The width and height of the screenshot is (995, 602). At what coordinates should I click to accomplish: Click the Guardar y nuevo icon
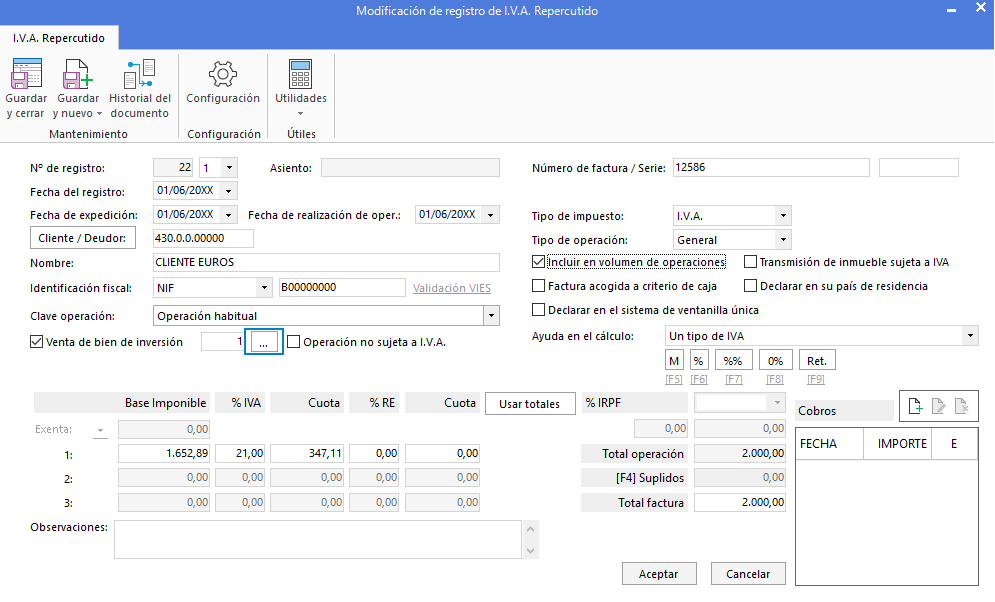pos(77,74)
